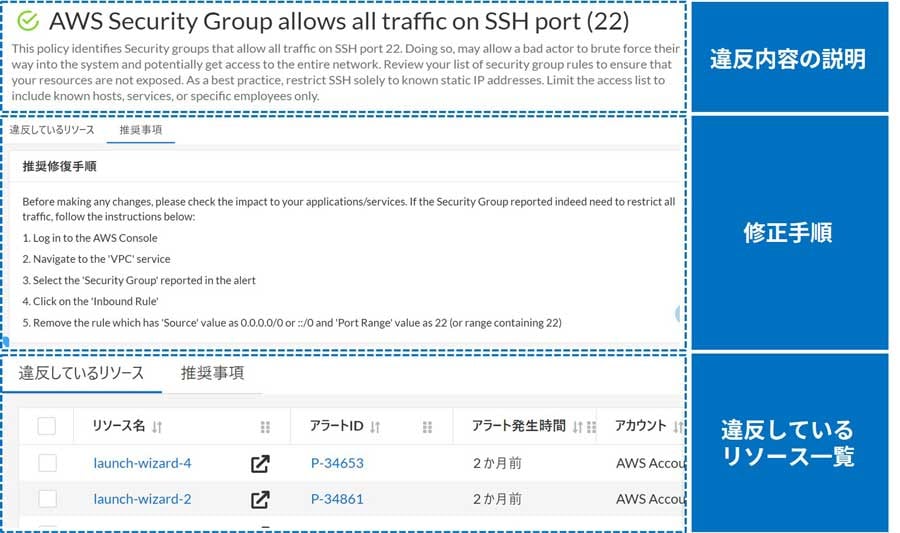900x533 pixels.
Task: Switch to small 違反しているリソース tab in upper panel
Action: (x=52, y=130)
